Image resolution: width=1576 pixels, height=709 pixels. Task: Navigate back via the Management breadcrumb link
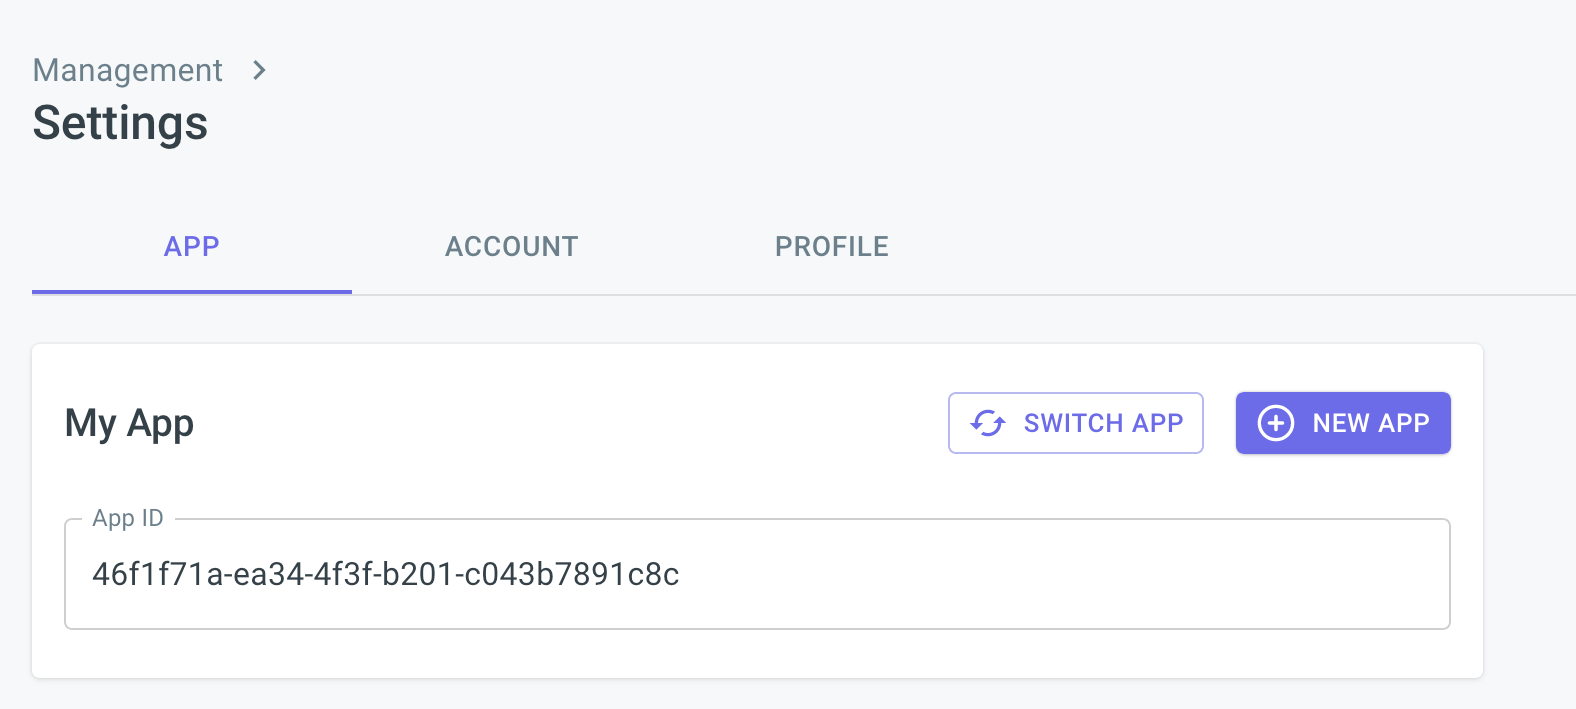pyautogui.click(x=127, y=70)
